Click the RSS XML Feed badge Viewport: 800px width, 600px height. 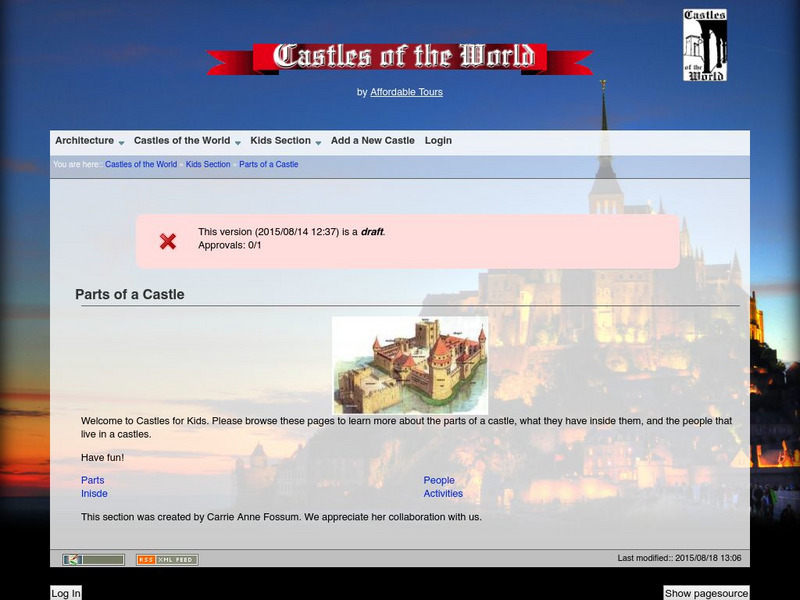point(167,560)
